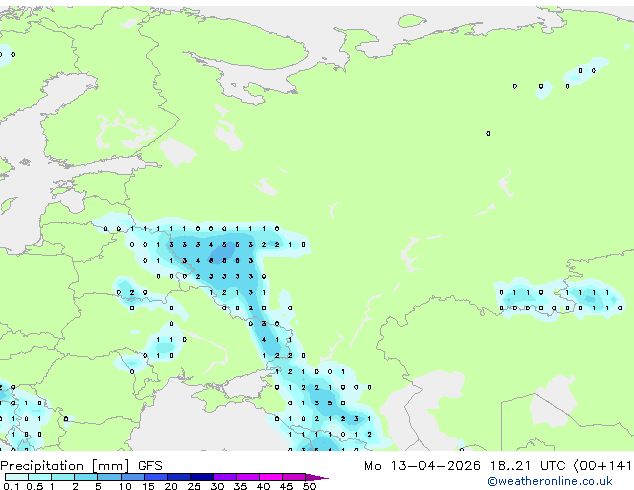The width and height of the screenshot is (634, 490).
Task: Click the legend arrow tip beyond 50
Action: coord(317,477)
